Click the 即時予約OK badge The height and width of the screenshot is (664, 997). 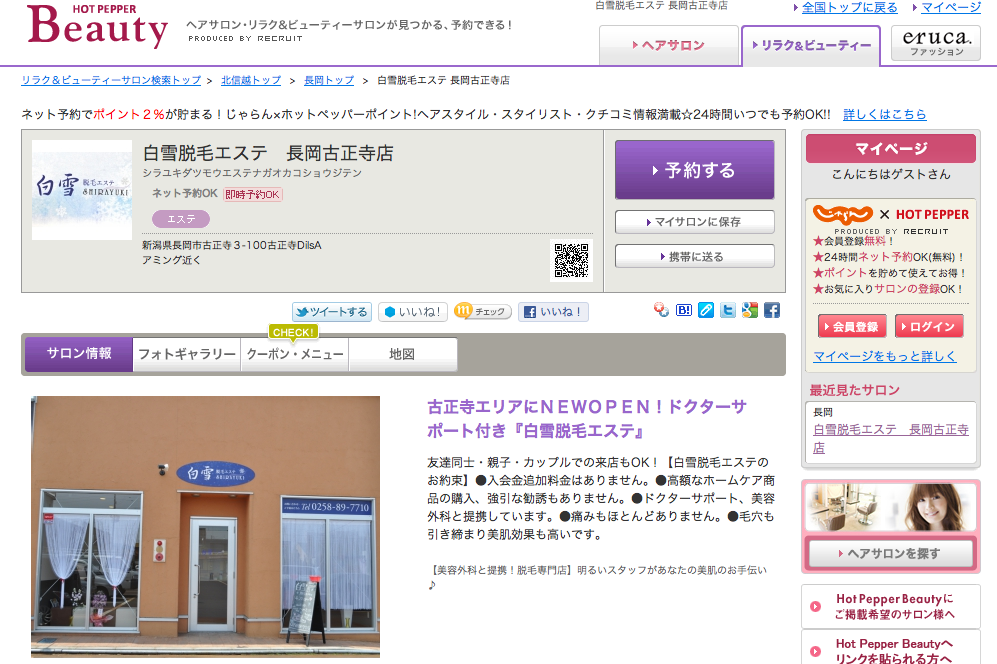click(252, 195)
